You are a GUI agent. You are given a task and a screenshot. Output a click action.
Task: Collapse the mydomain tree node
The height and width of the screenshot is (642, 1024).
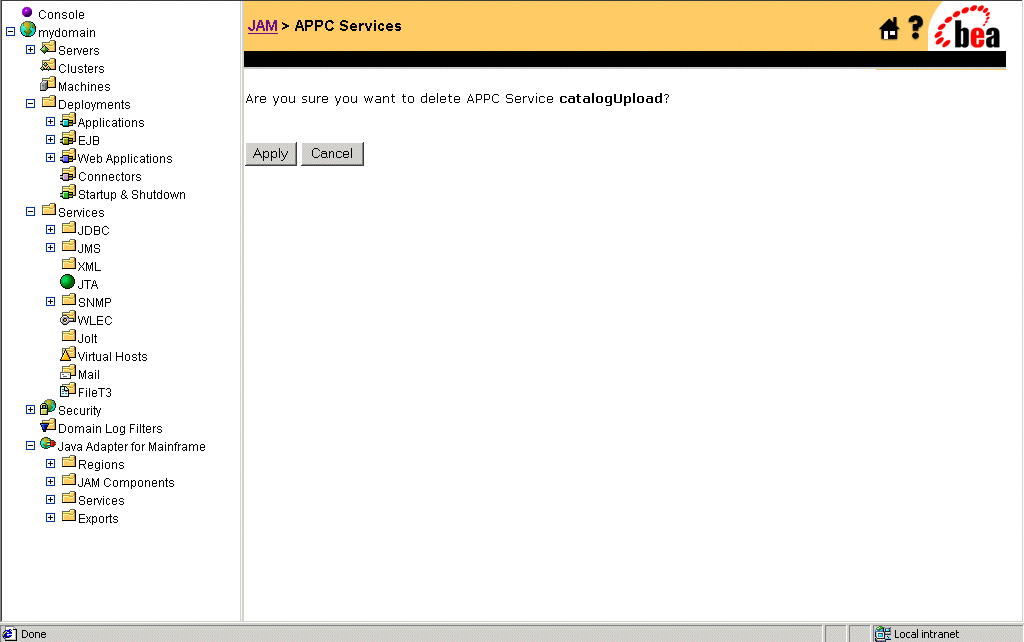(x=10, y=31)
